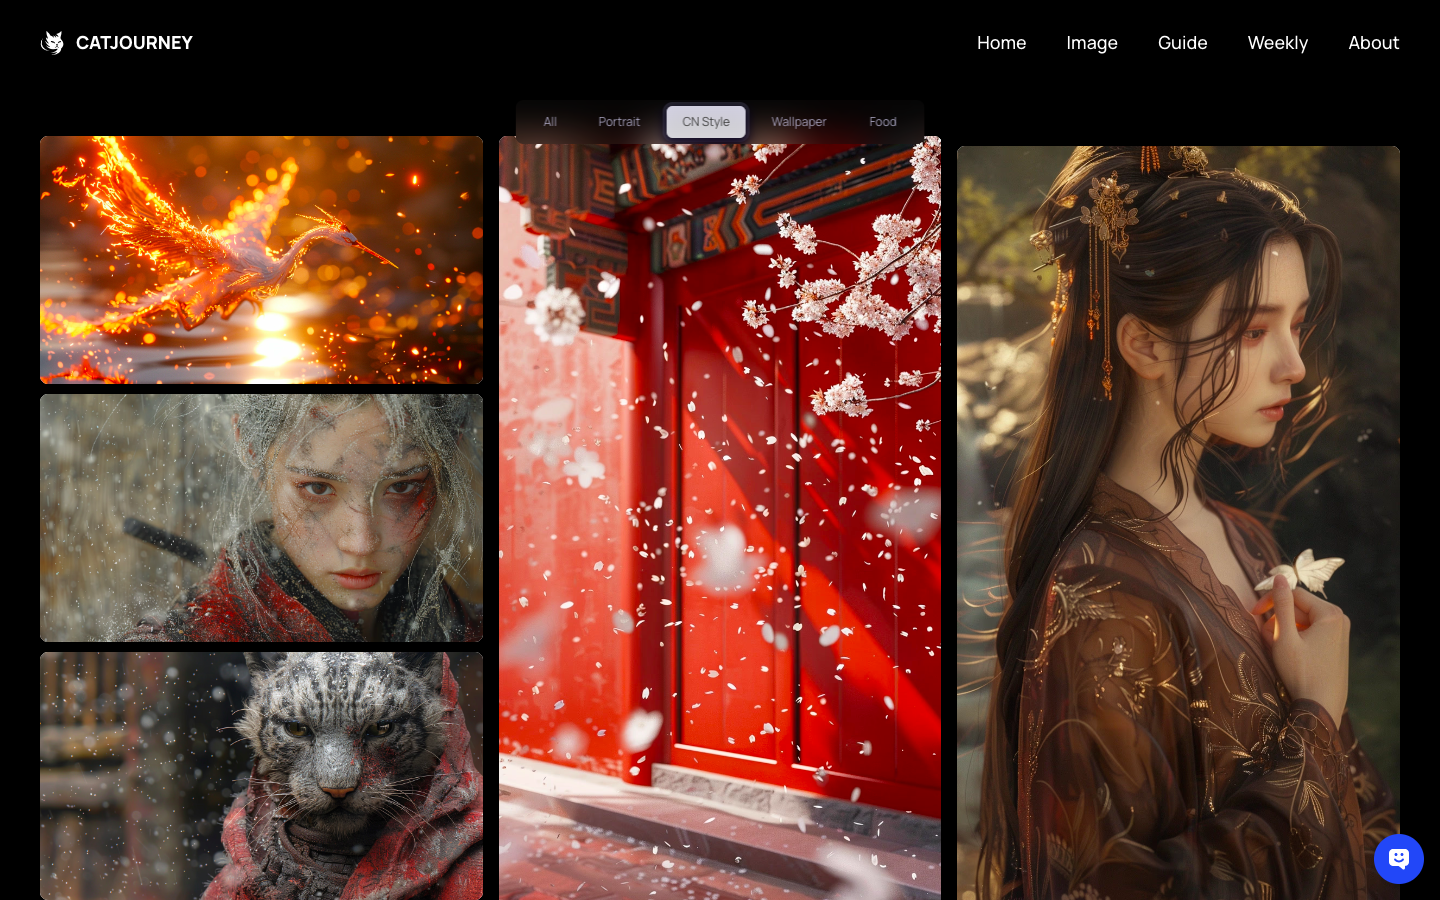Image resolution: width=1440 pixels, height=900 pixels.
Task: Open the snow tiger in red cloak image
Action: (261, 776)
